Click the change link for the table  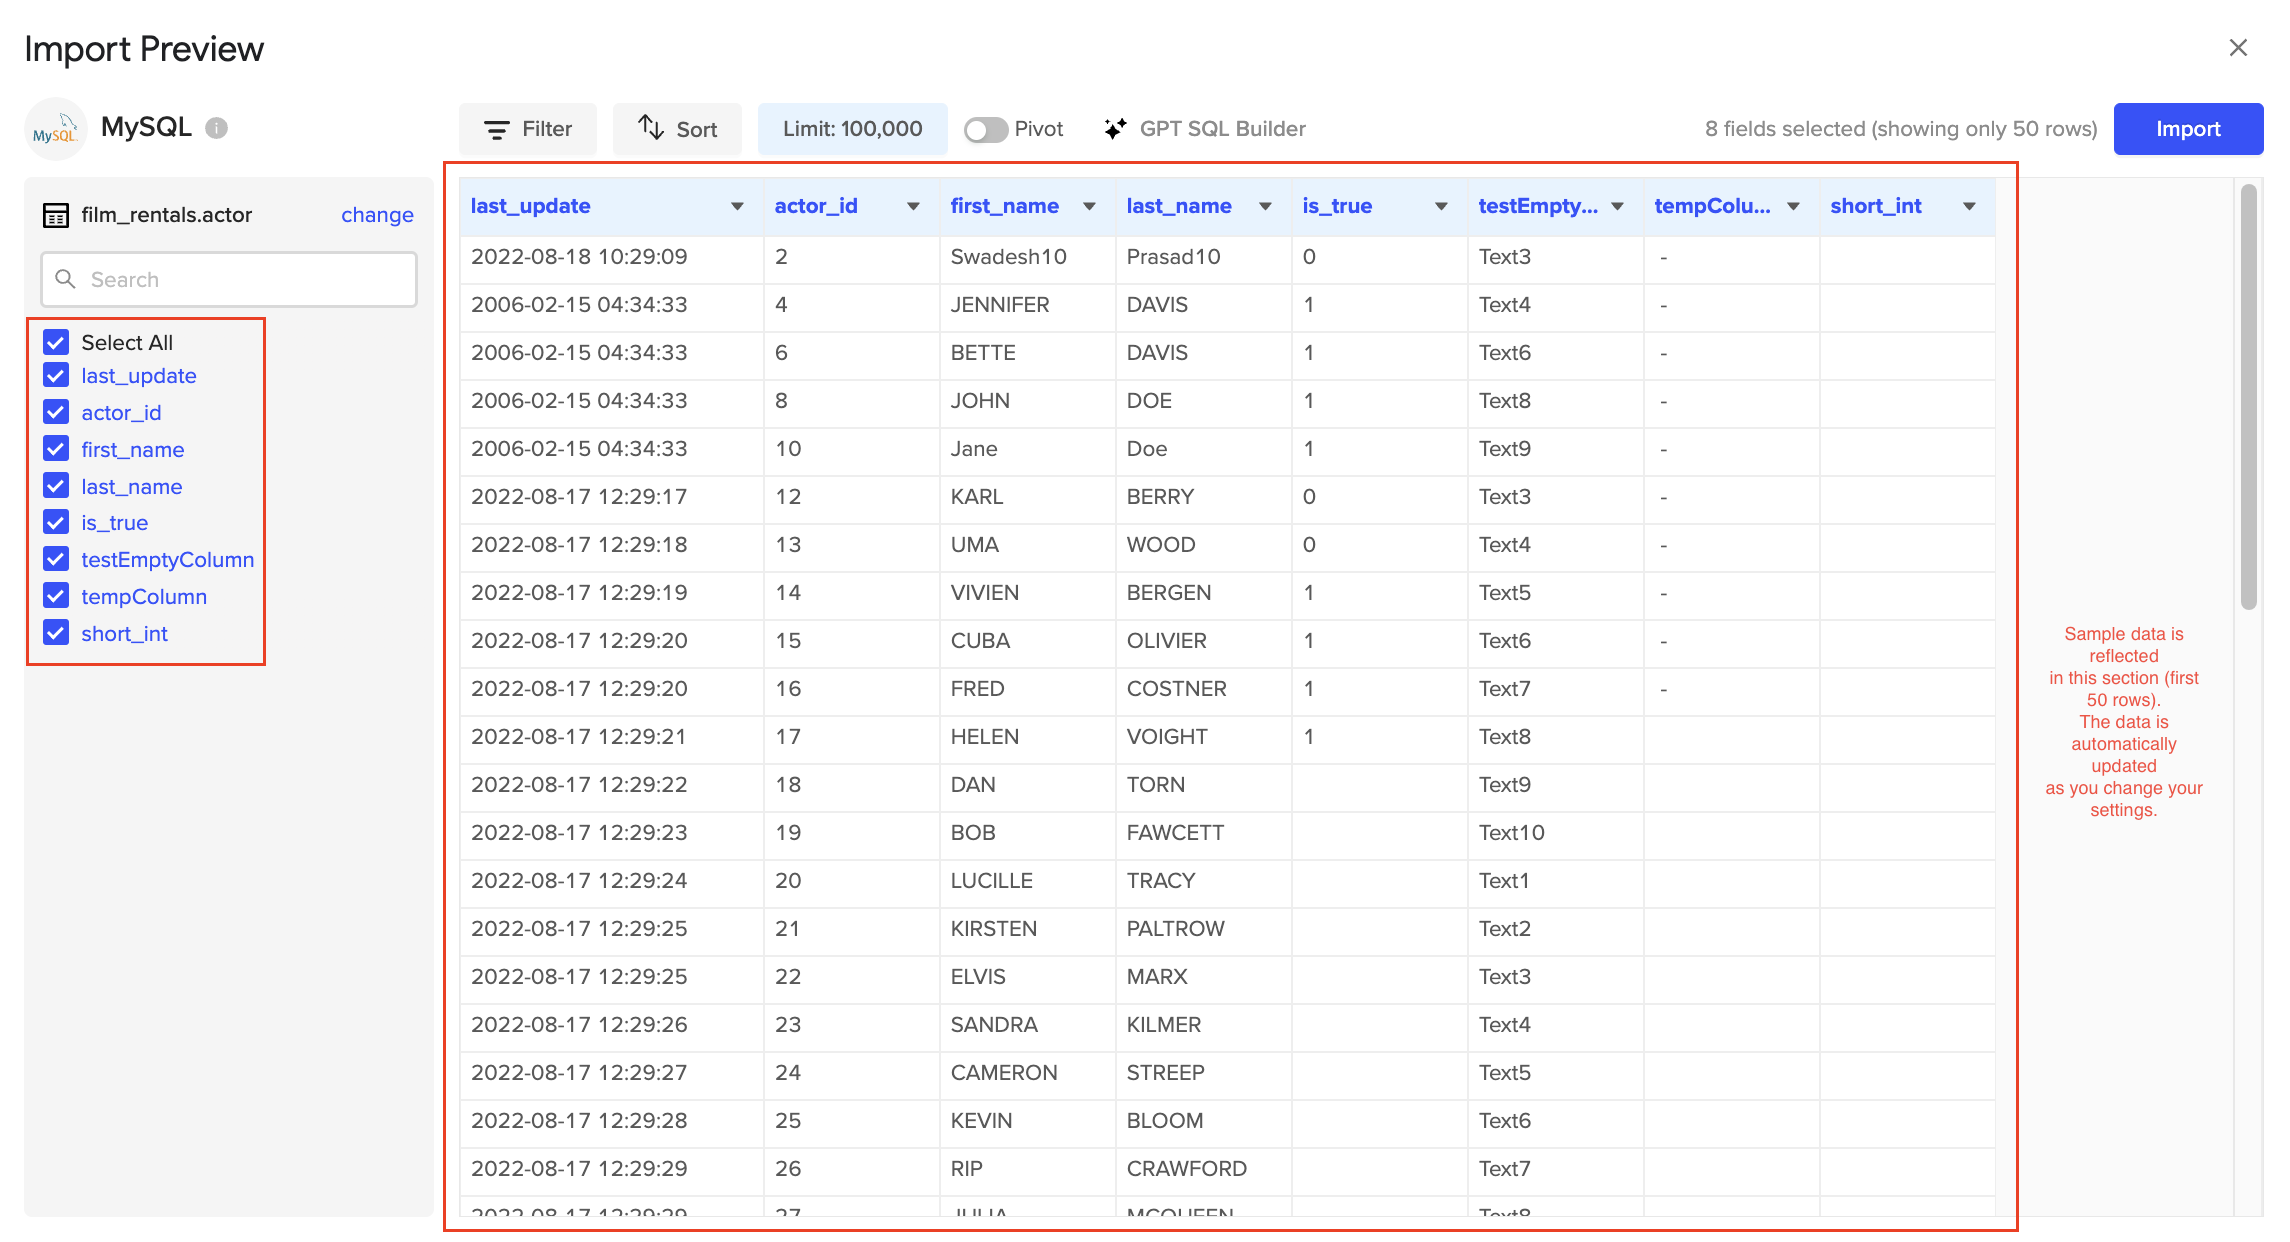(377, 215)
